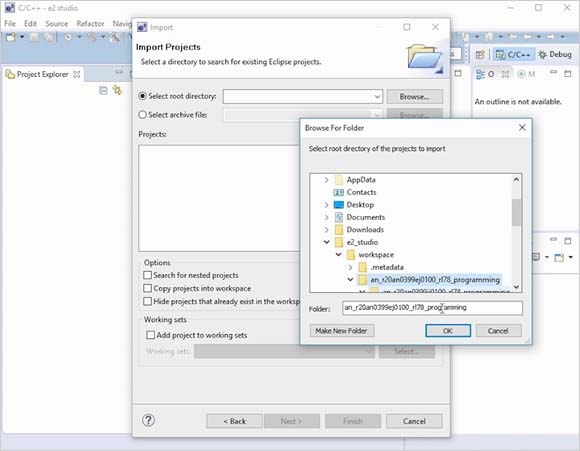
Task: Expand the Downloads folder node
Action: coord(326,230)
